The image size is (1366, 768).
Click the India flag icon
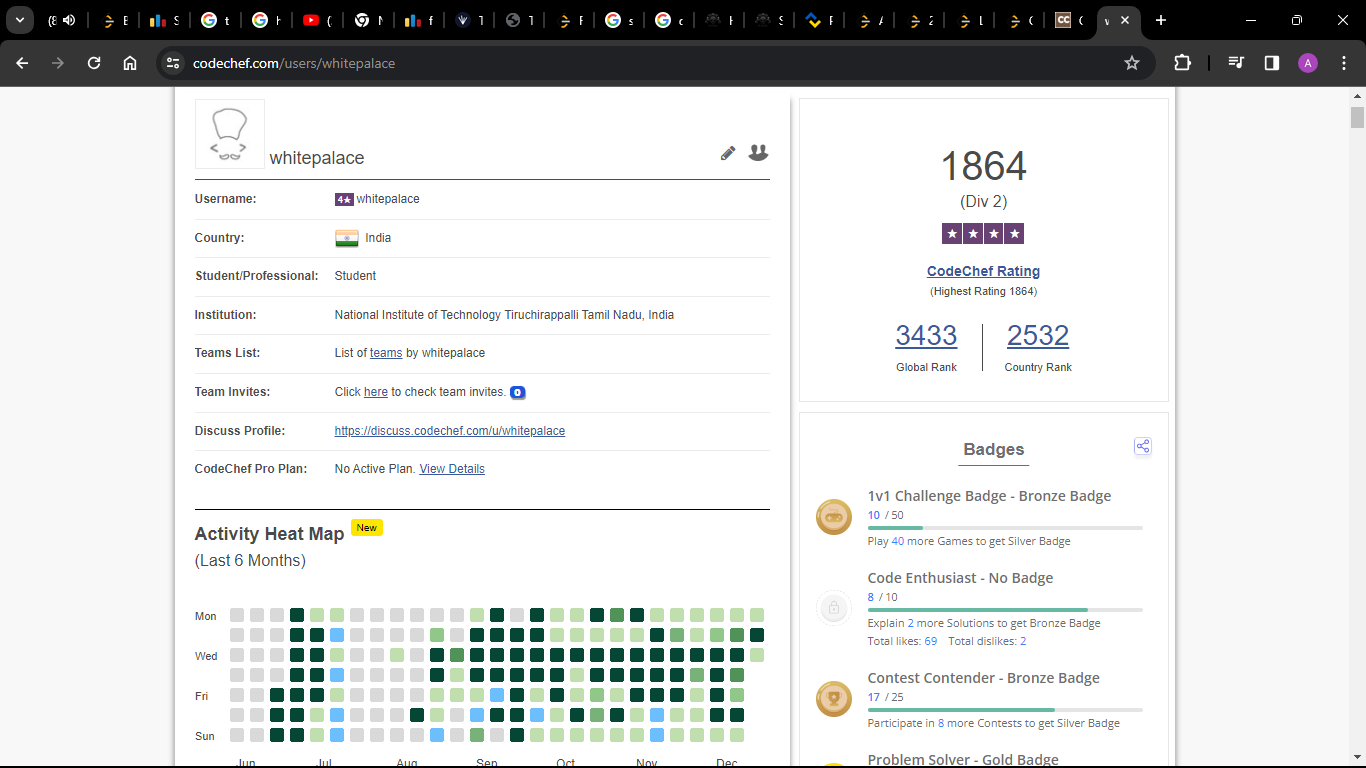click(346, 238)
